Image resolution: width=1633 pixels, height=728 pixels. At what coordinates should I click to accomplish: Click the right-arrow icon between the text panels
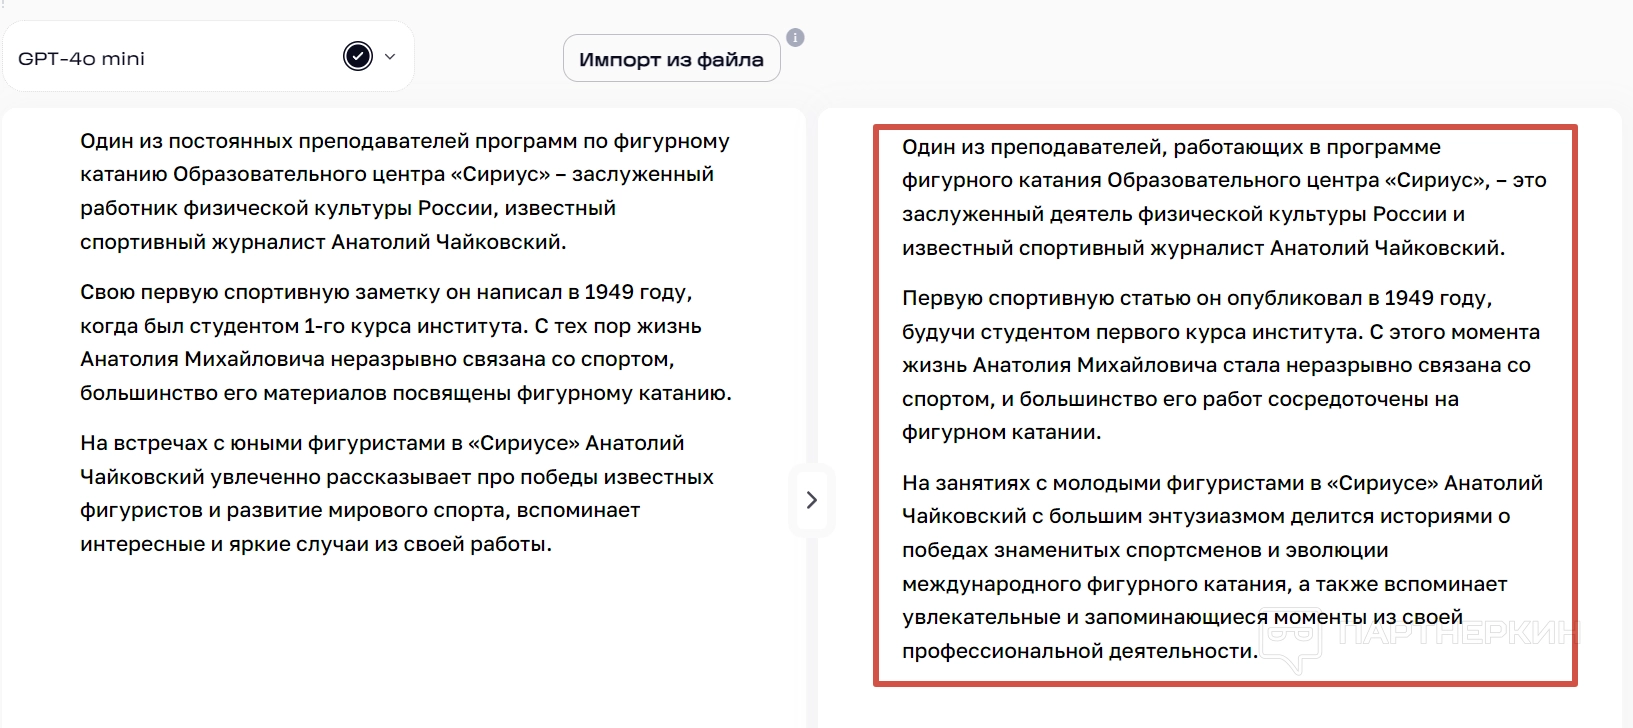click(x=811, y=500)
